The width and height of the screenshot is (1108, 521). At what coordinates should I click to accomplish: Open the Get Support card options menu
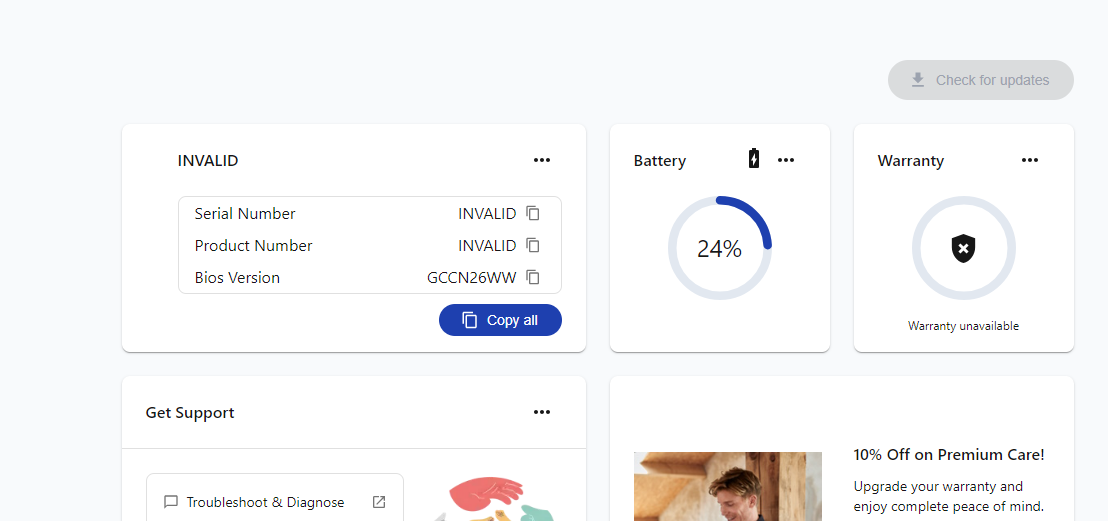[x=542, y=412]
